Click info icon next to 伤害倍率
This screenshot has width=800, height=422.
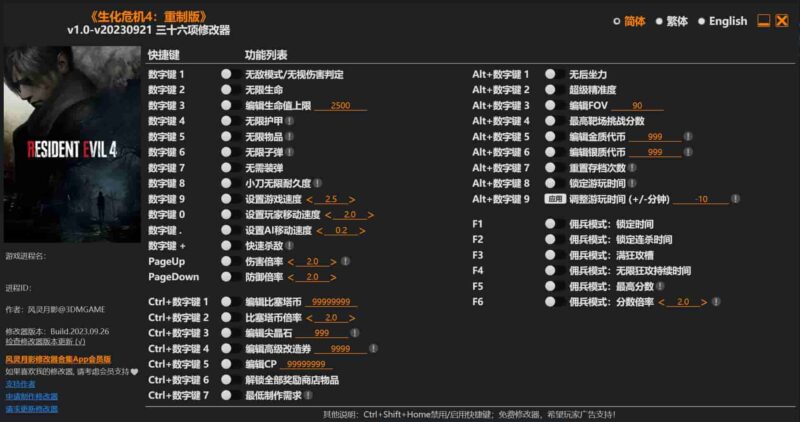coord(345,261)
